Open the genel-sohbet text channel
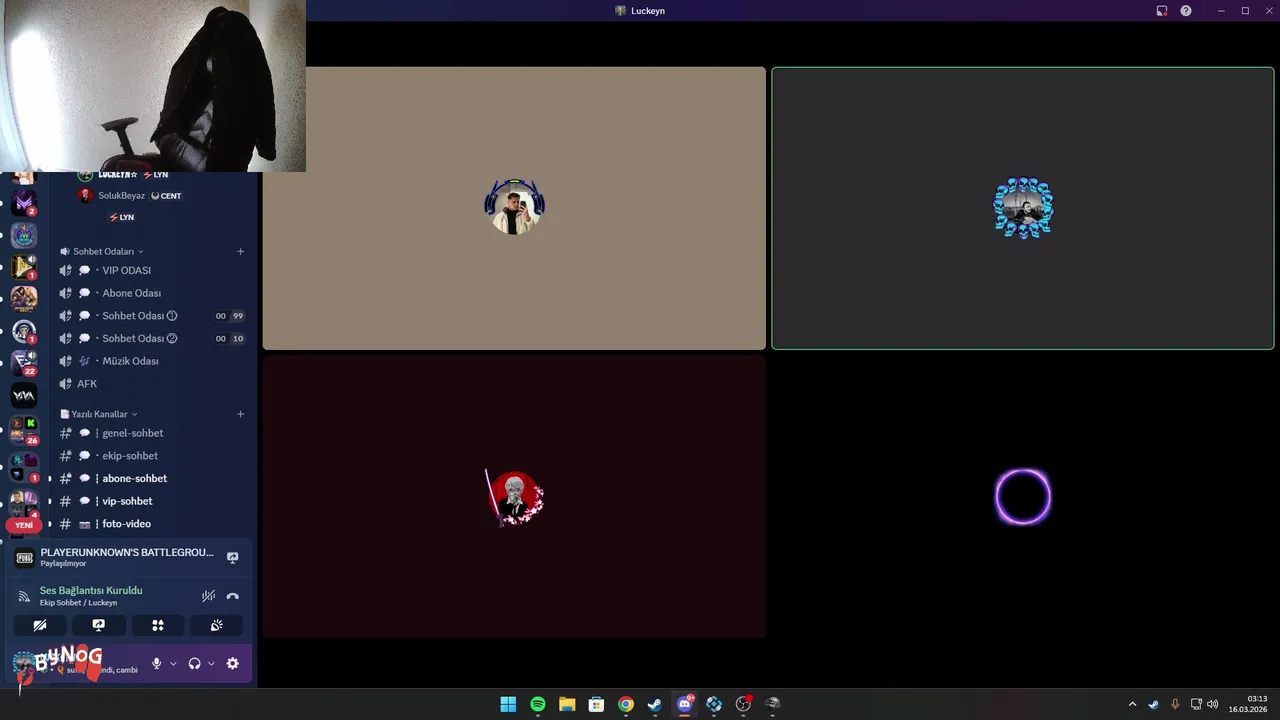Image resolution: width=1280 pixels, height=720 pixels. (x=151, y=433)
